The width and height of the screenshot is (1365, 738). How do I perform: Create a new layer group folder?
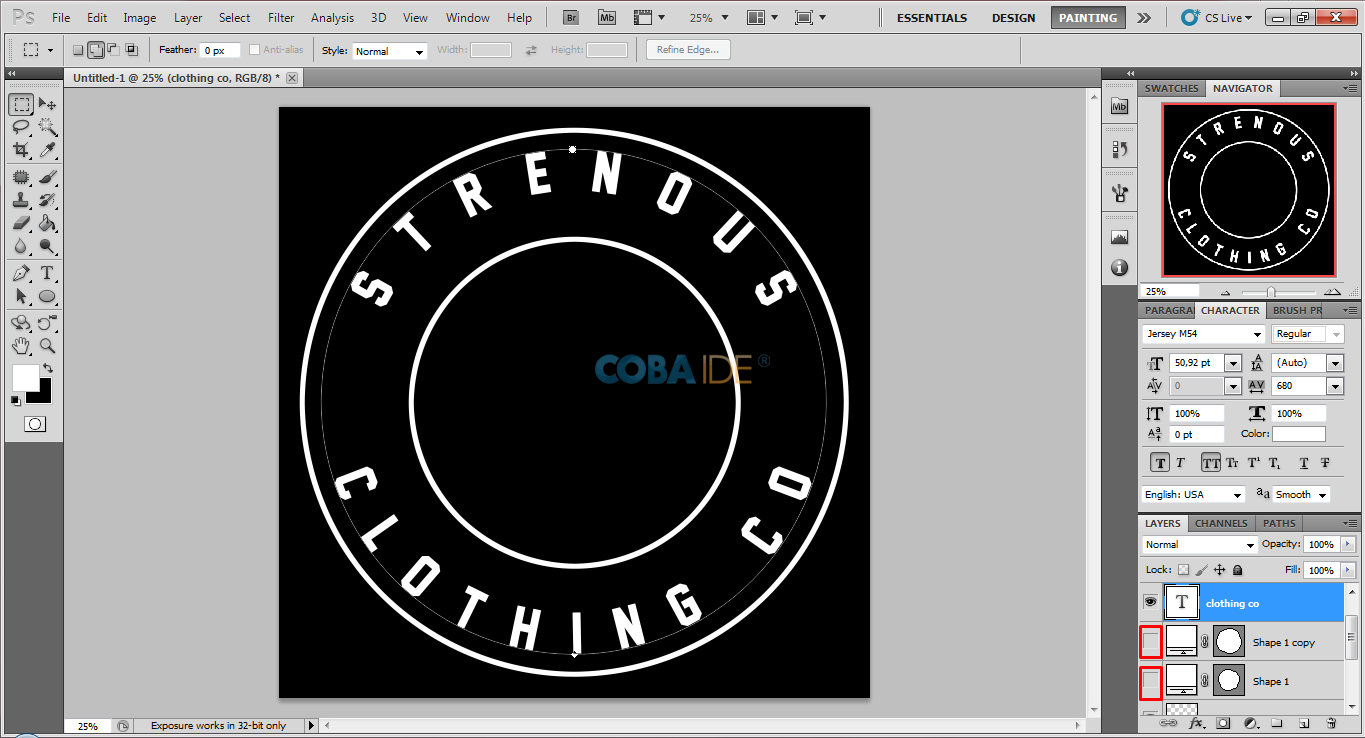click(x=1277, y=722)
